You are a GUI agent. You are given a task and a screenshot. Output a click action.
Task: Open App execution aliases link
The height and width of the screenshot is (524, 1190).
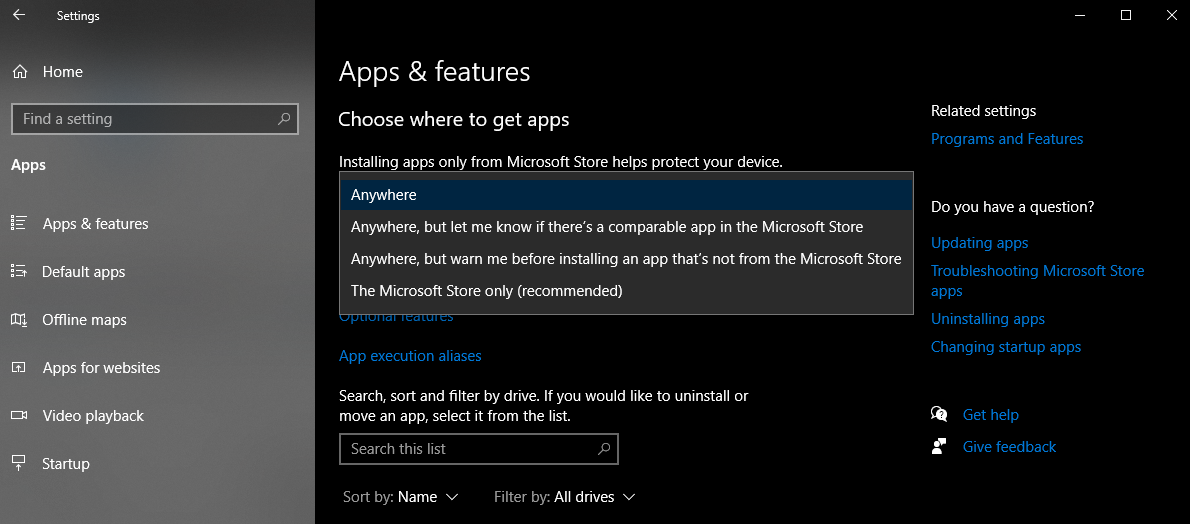coord(410,356)
